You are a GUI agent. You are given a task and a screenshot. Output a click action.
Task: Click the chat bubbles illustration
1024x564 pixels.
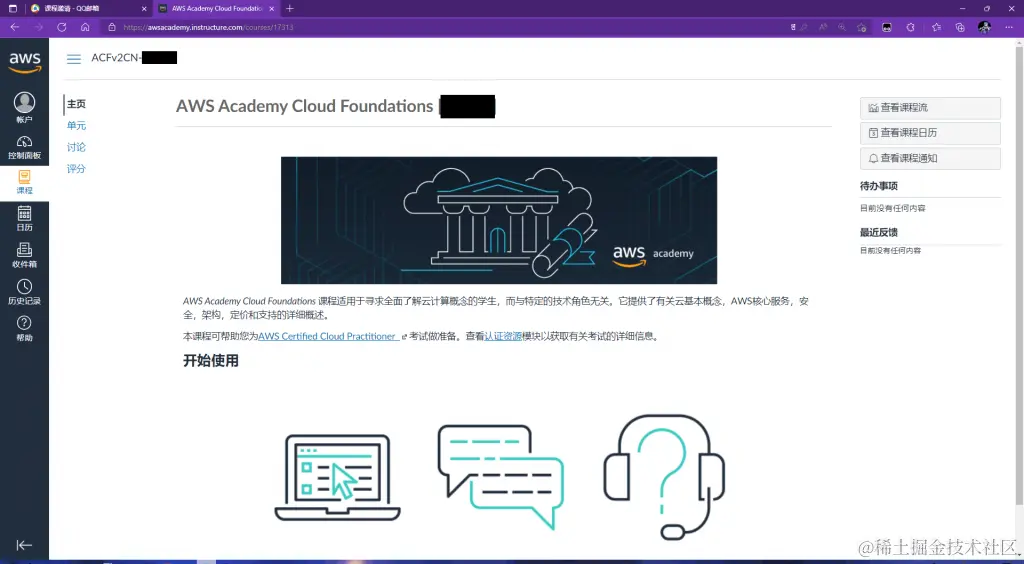[x=501, y=477]
